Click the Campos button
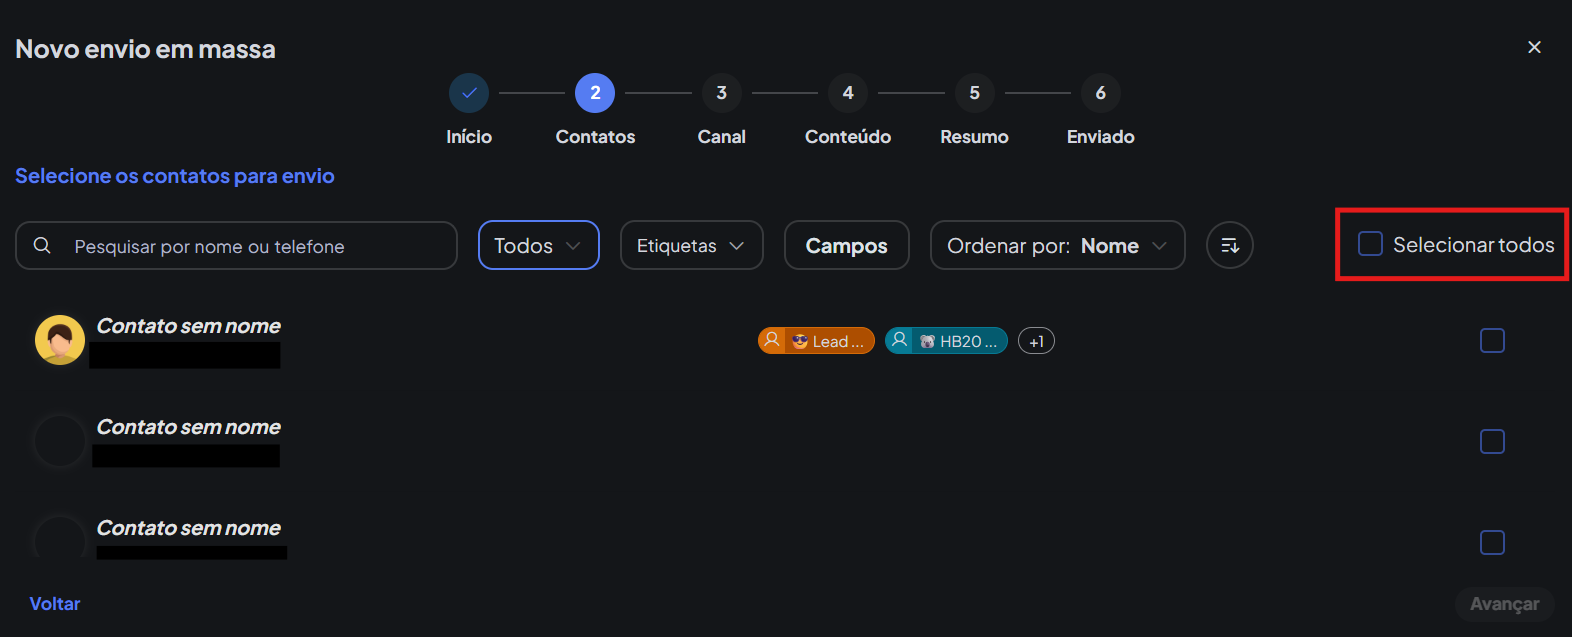 (x=846, y=245)
